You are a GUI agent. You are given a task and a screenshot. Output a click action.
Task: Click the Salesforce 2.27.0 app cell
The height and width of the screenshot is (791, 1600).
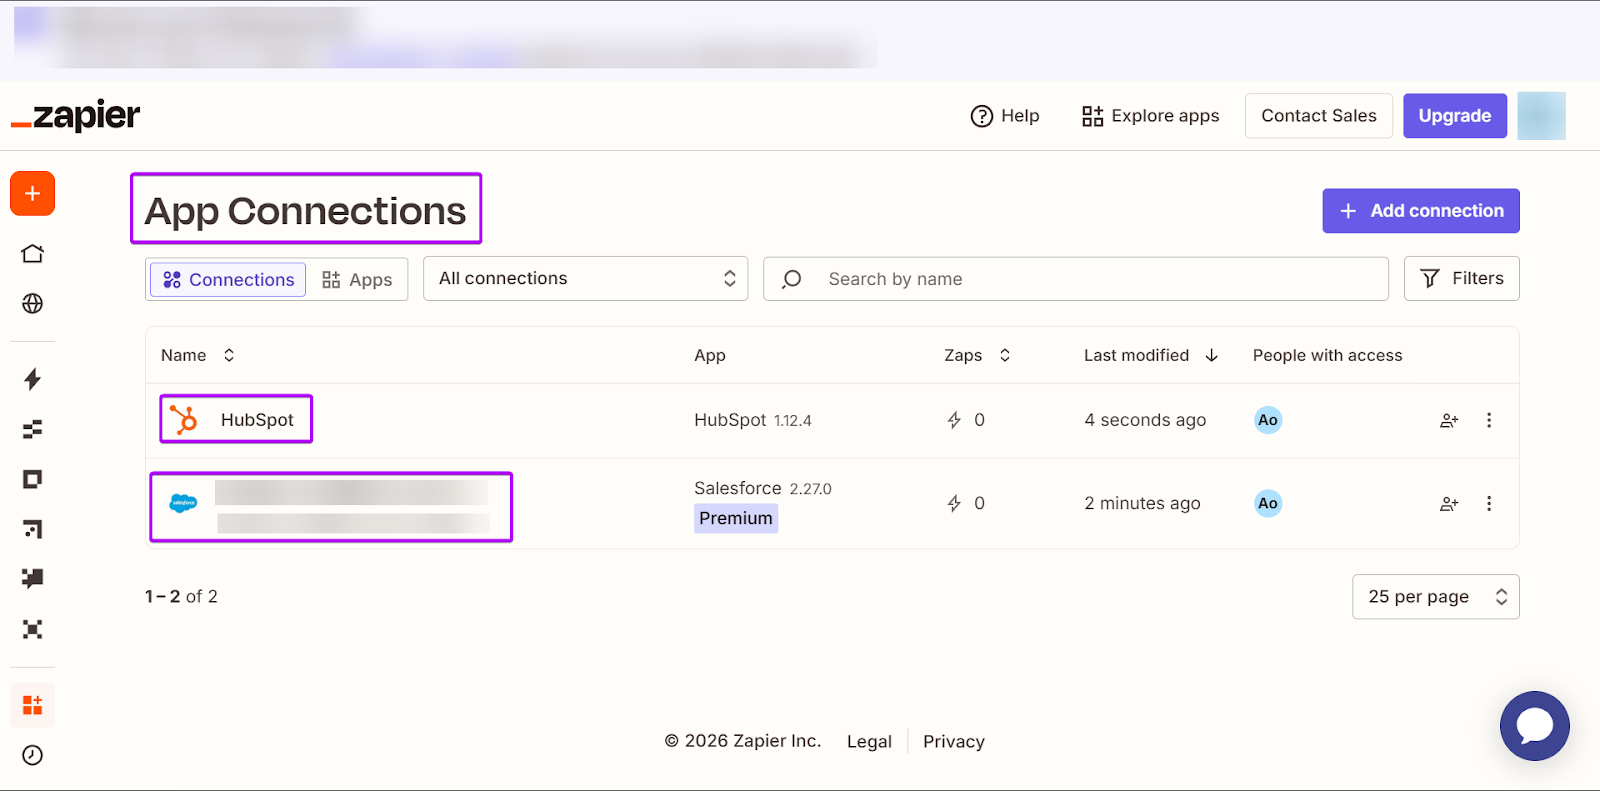pos(762,488)
